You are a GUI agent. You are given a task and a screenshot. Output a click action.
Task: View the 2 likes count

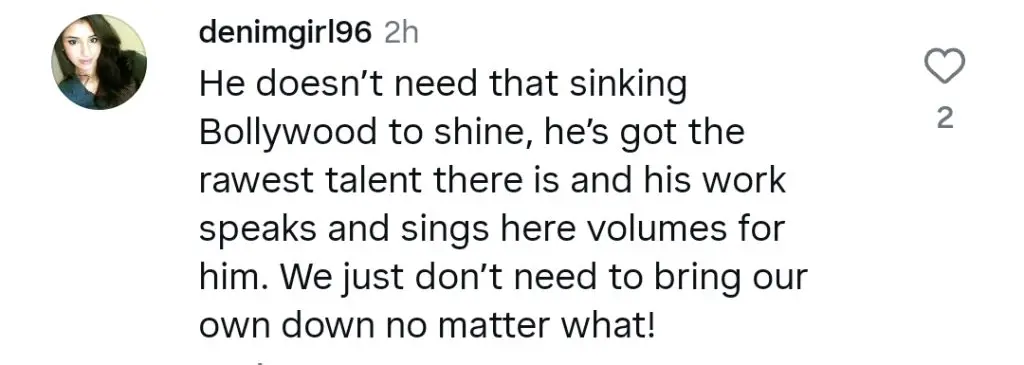coord(945,119)
